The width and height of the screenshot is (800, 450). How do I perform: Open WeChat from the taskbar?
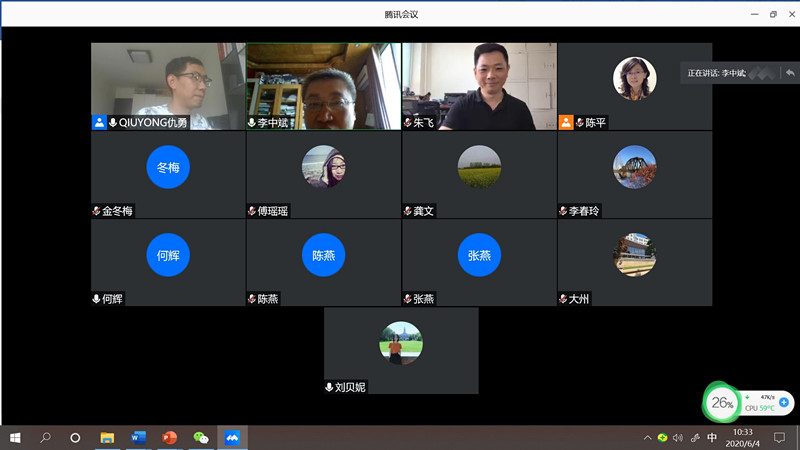pos(201,438)
